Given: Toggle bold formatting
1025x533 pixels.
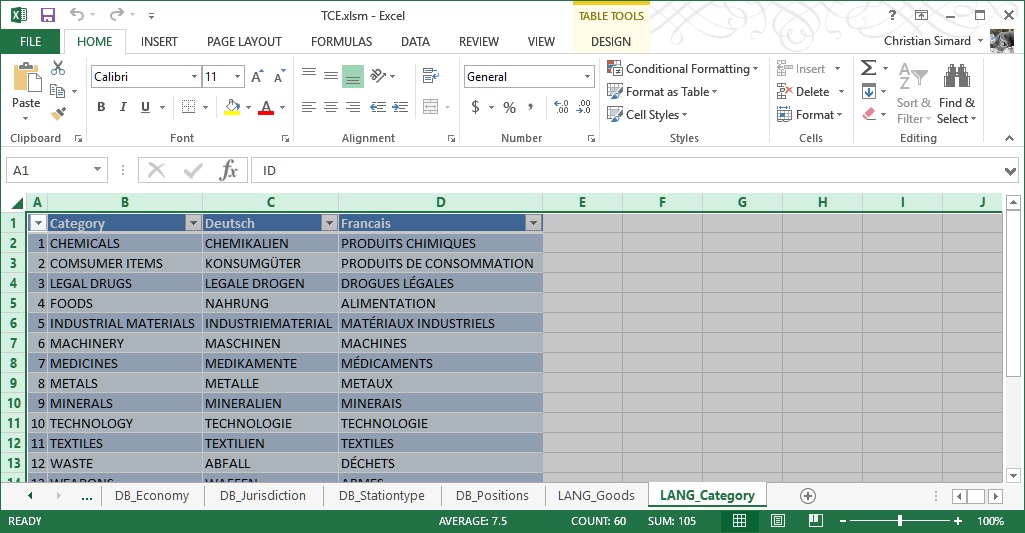Looking at the screenshot, I should coord(101,107).
